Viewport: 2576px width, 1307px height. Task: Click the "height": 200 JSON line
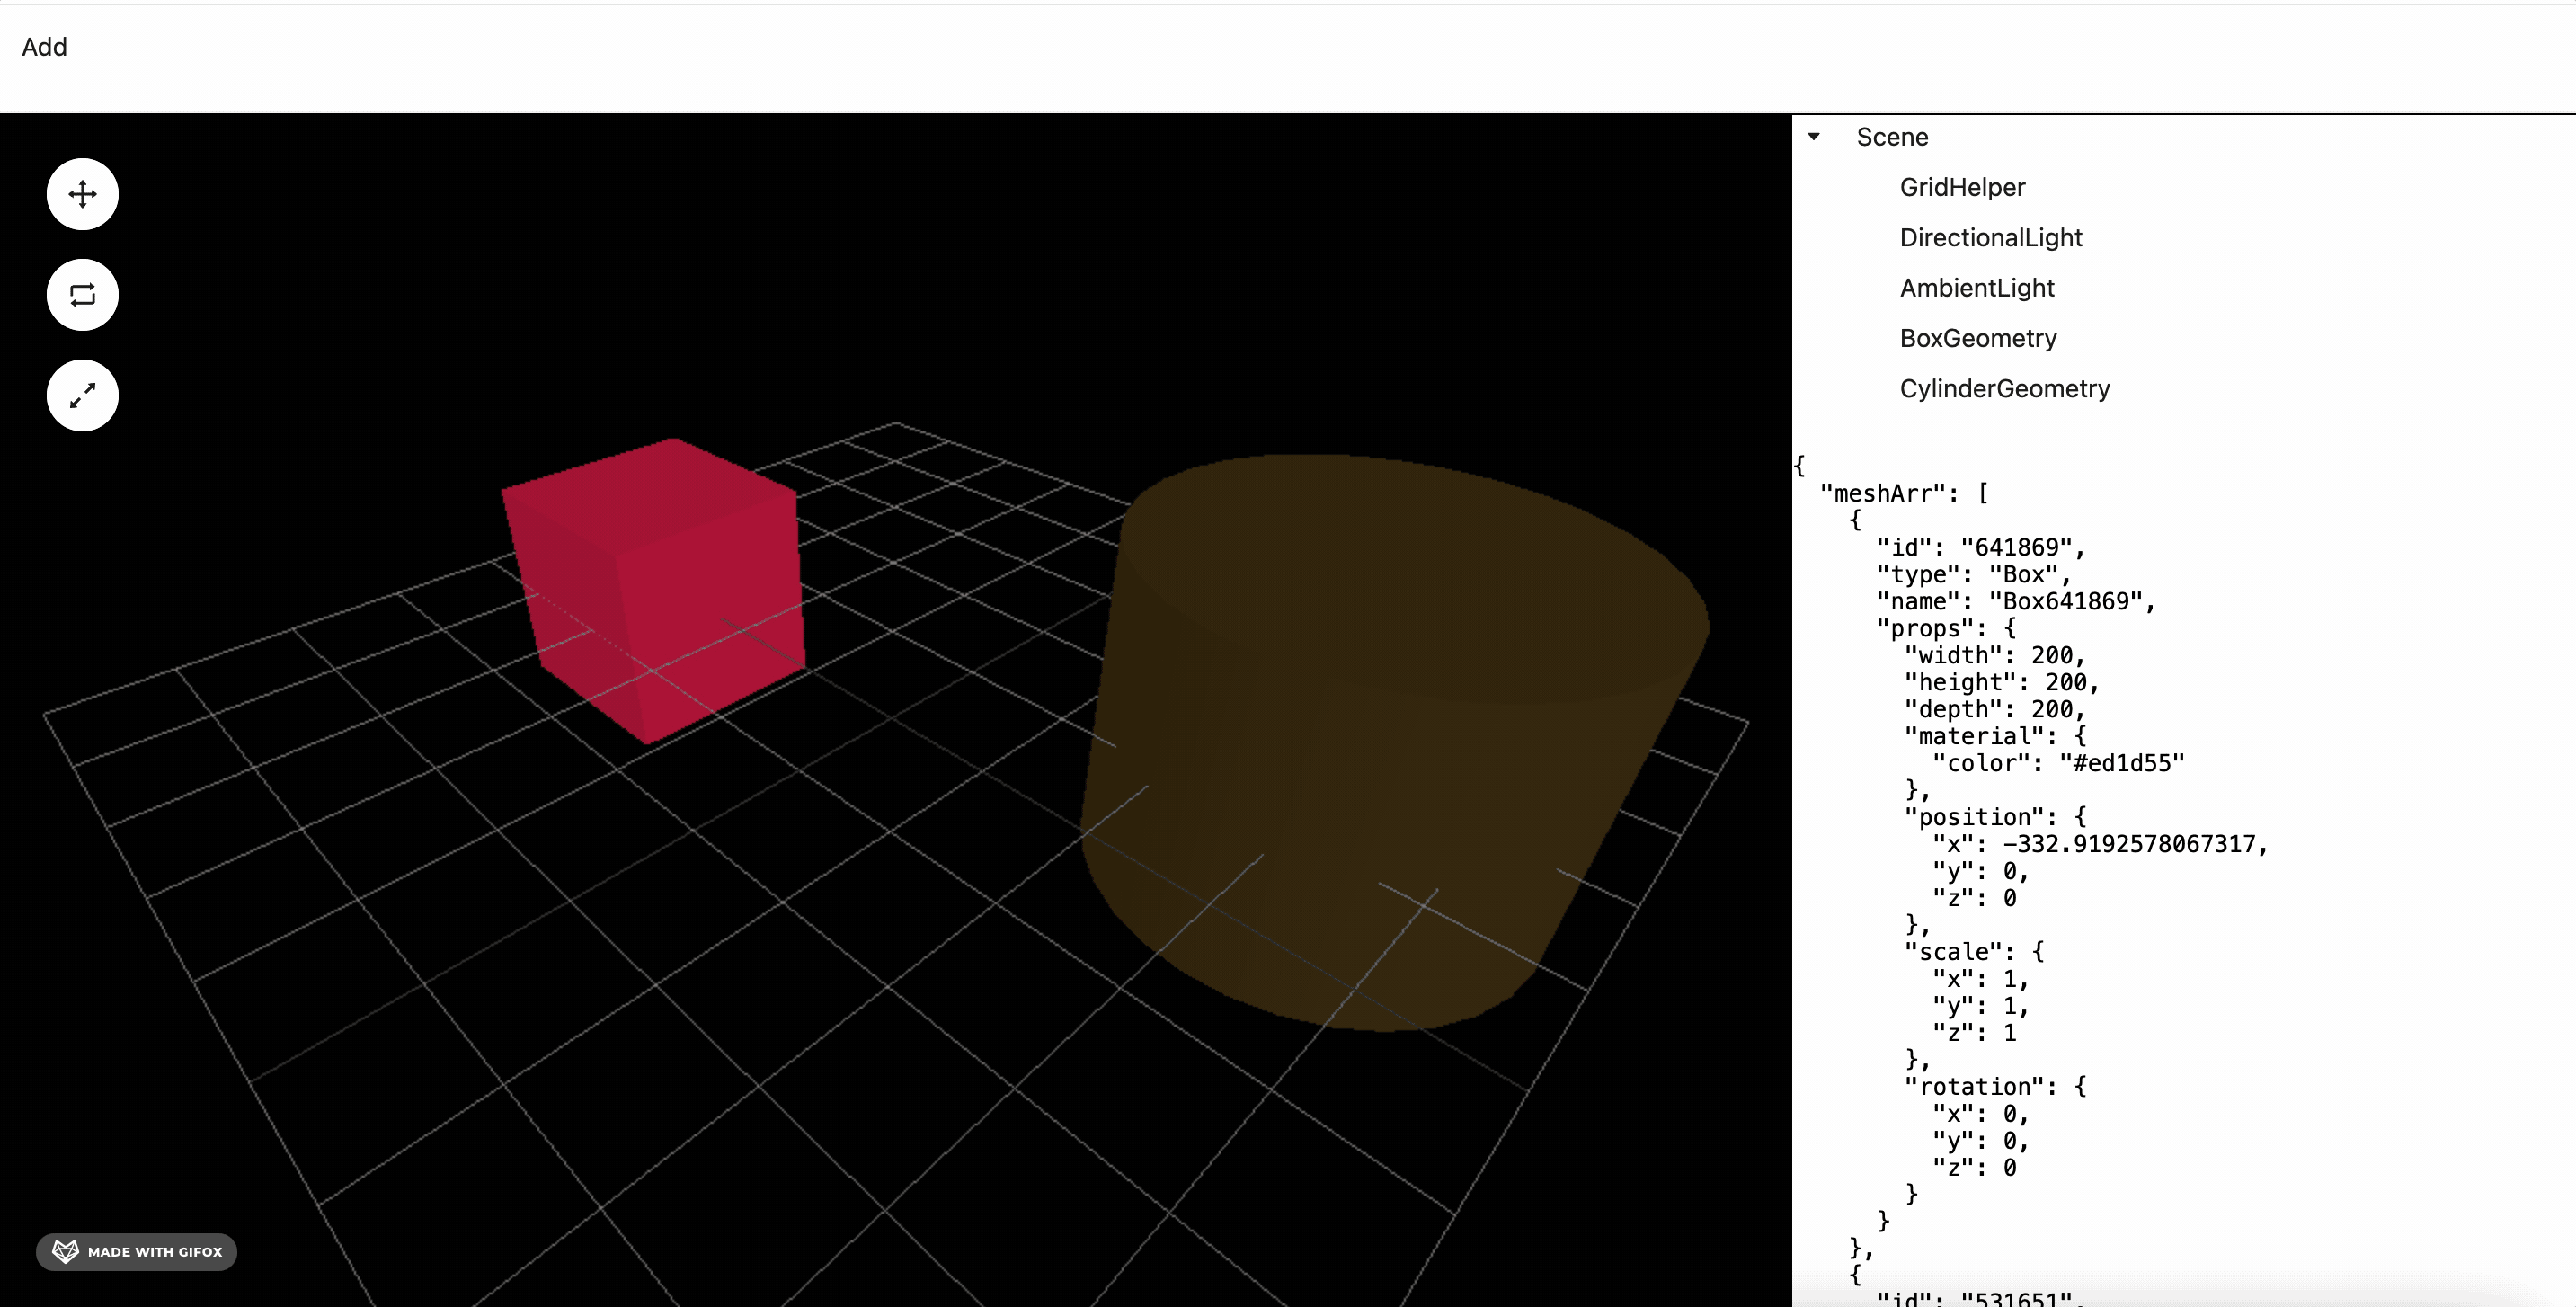pos(2001,682)
